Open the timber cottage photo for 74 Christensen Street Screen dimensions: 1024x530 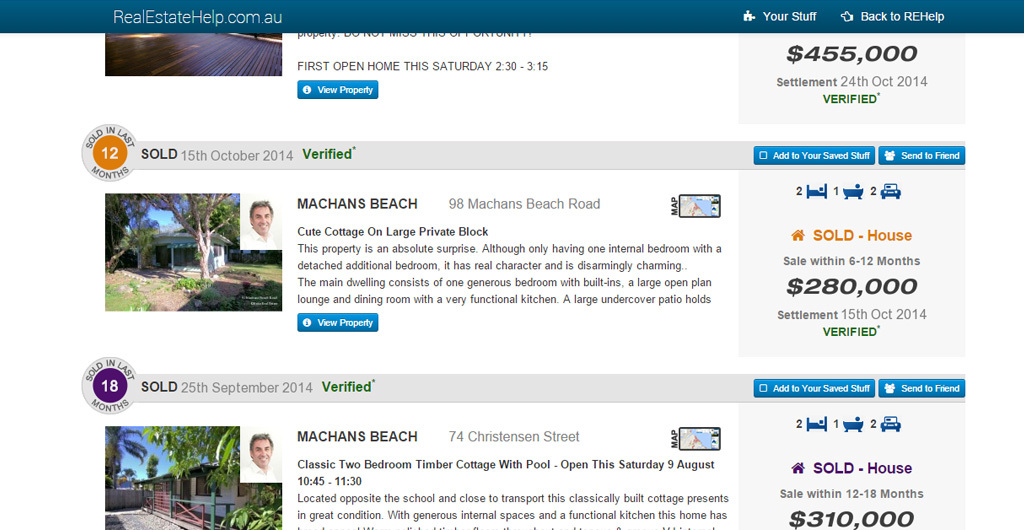(193, 478)
